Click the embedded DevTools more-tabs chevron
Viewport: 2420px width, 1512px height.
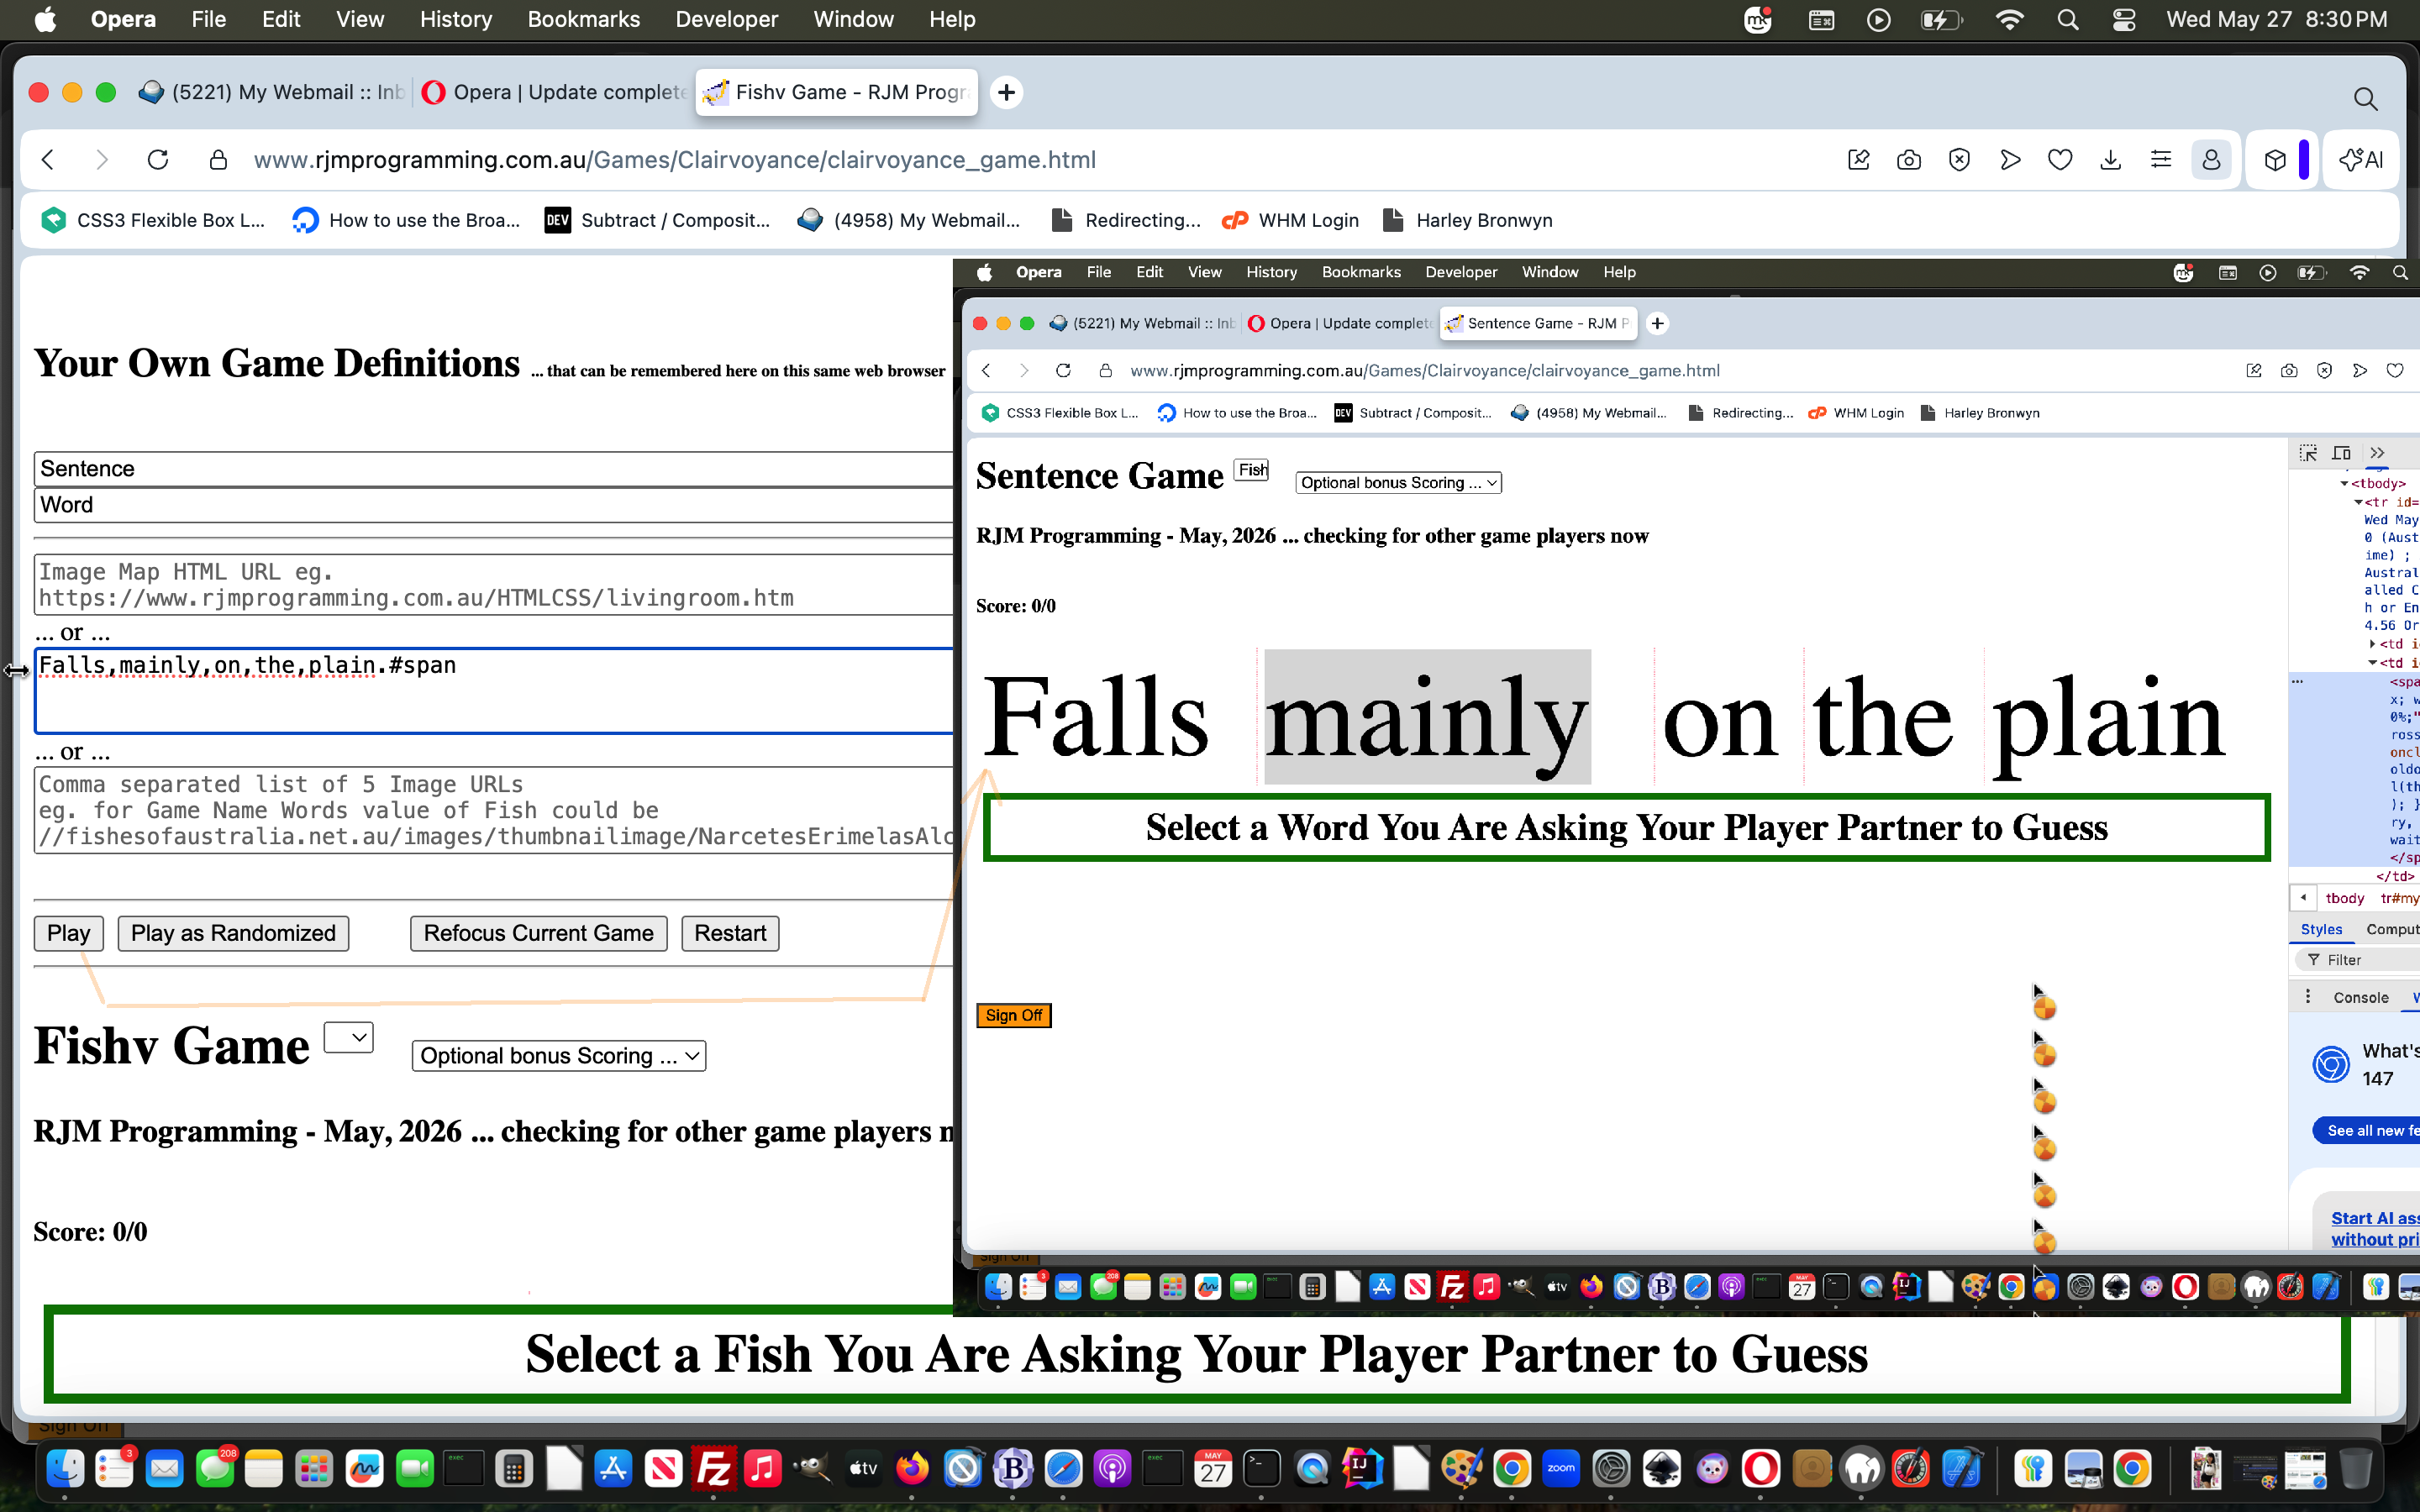click(x=2377, y=453)
